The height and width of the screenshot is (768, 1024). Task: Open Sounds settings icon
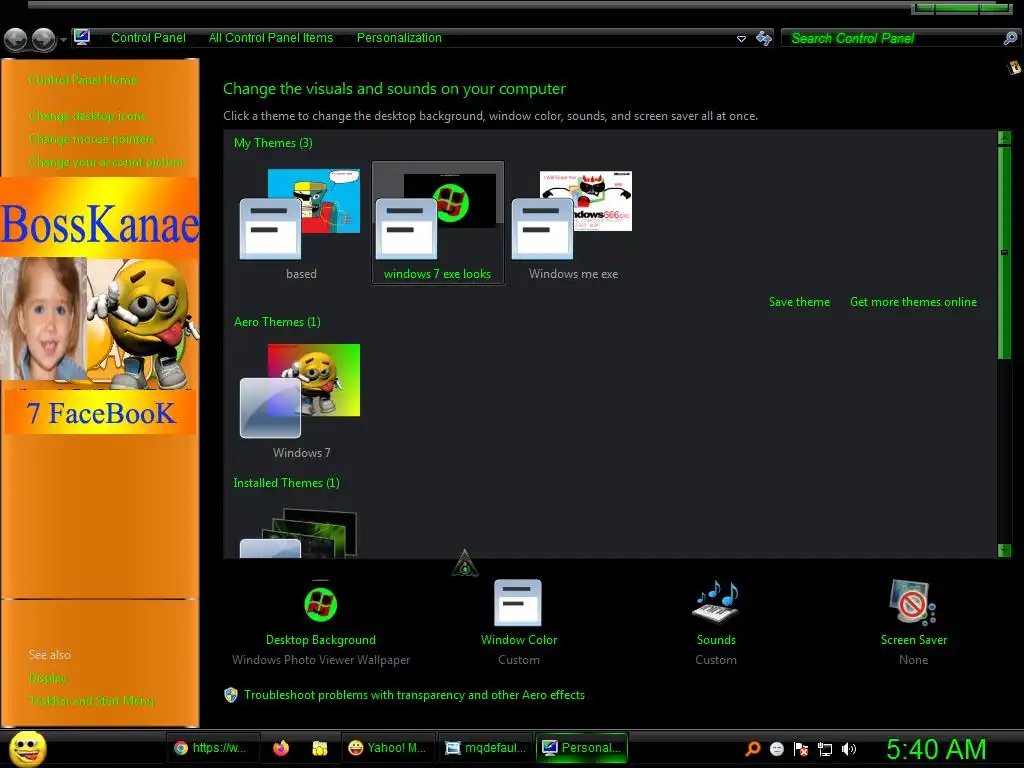coord(716,602)
